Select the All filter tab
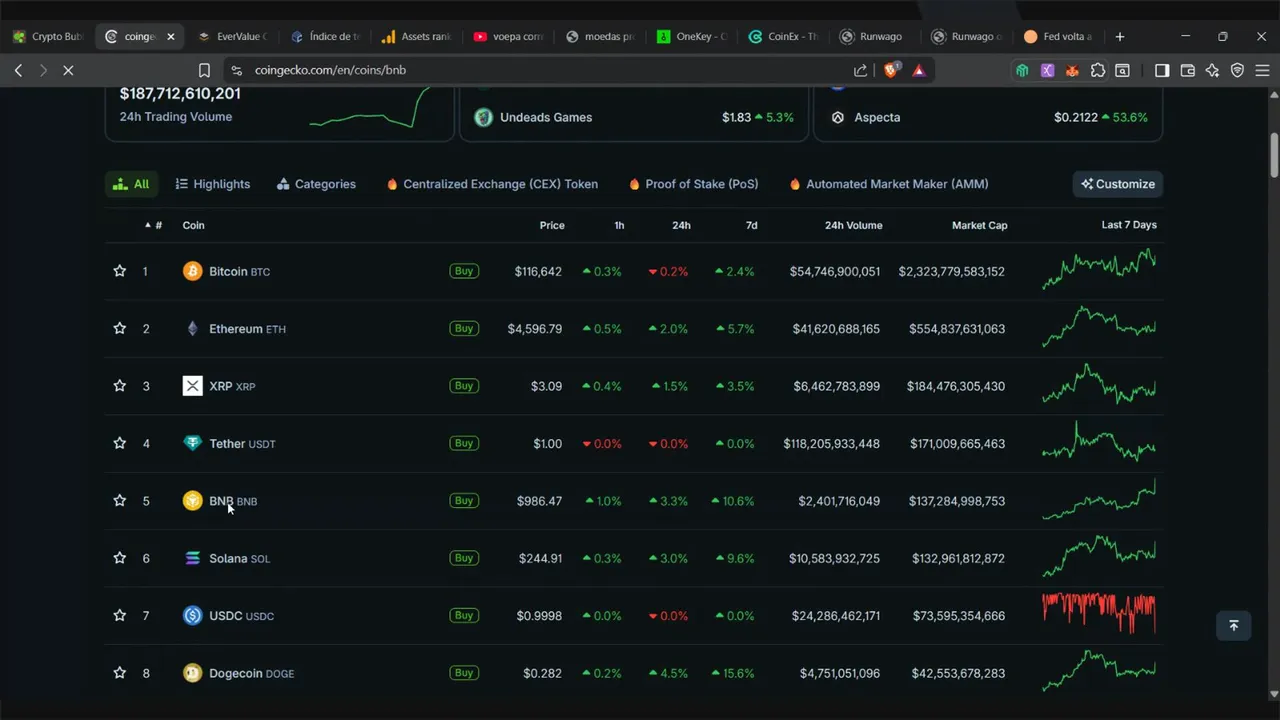Screen dimensions: 1280x720 [131, 184]
